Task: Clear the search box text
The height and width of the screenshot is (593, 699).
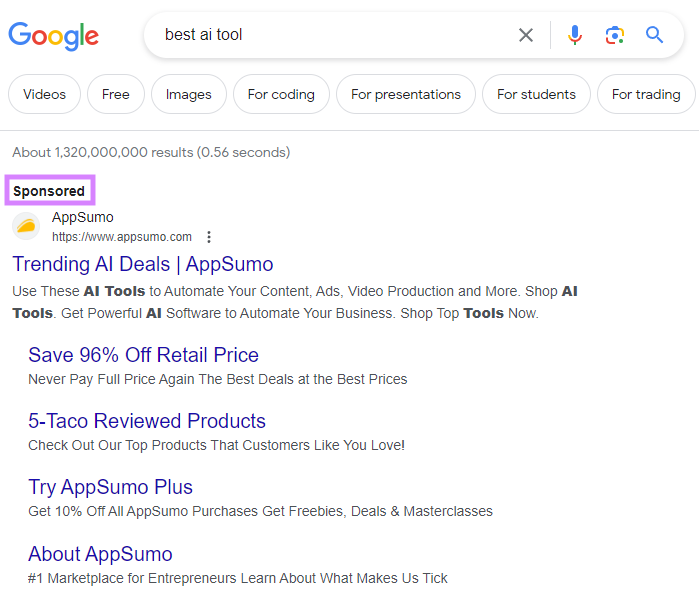Action: click(x=526, y=36)
